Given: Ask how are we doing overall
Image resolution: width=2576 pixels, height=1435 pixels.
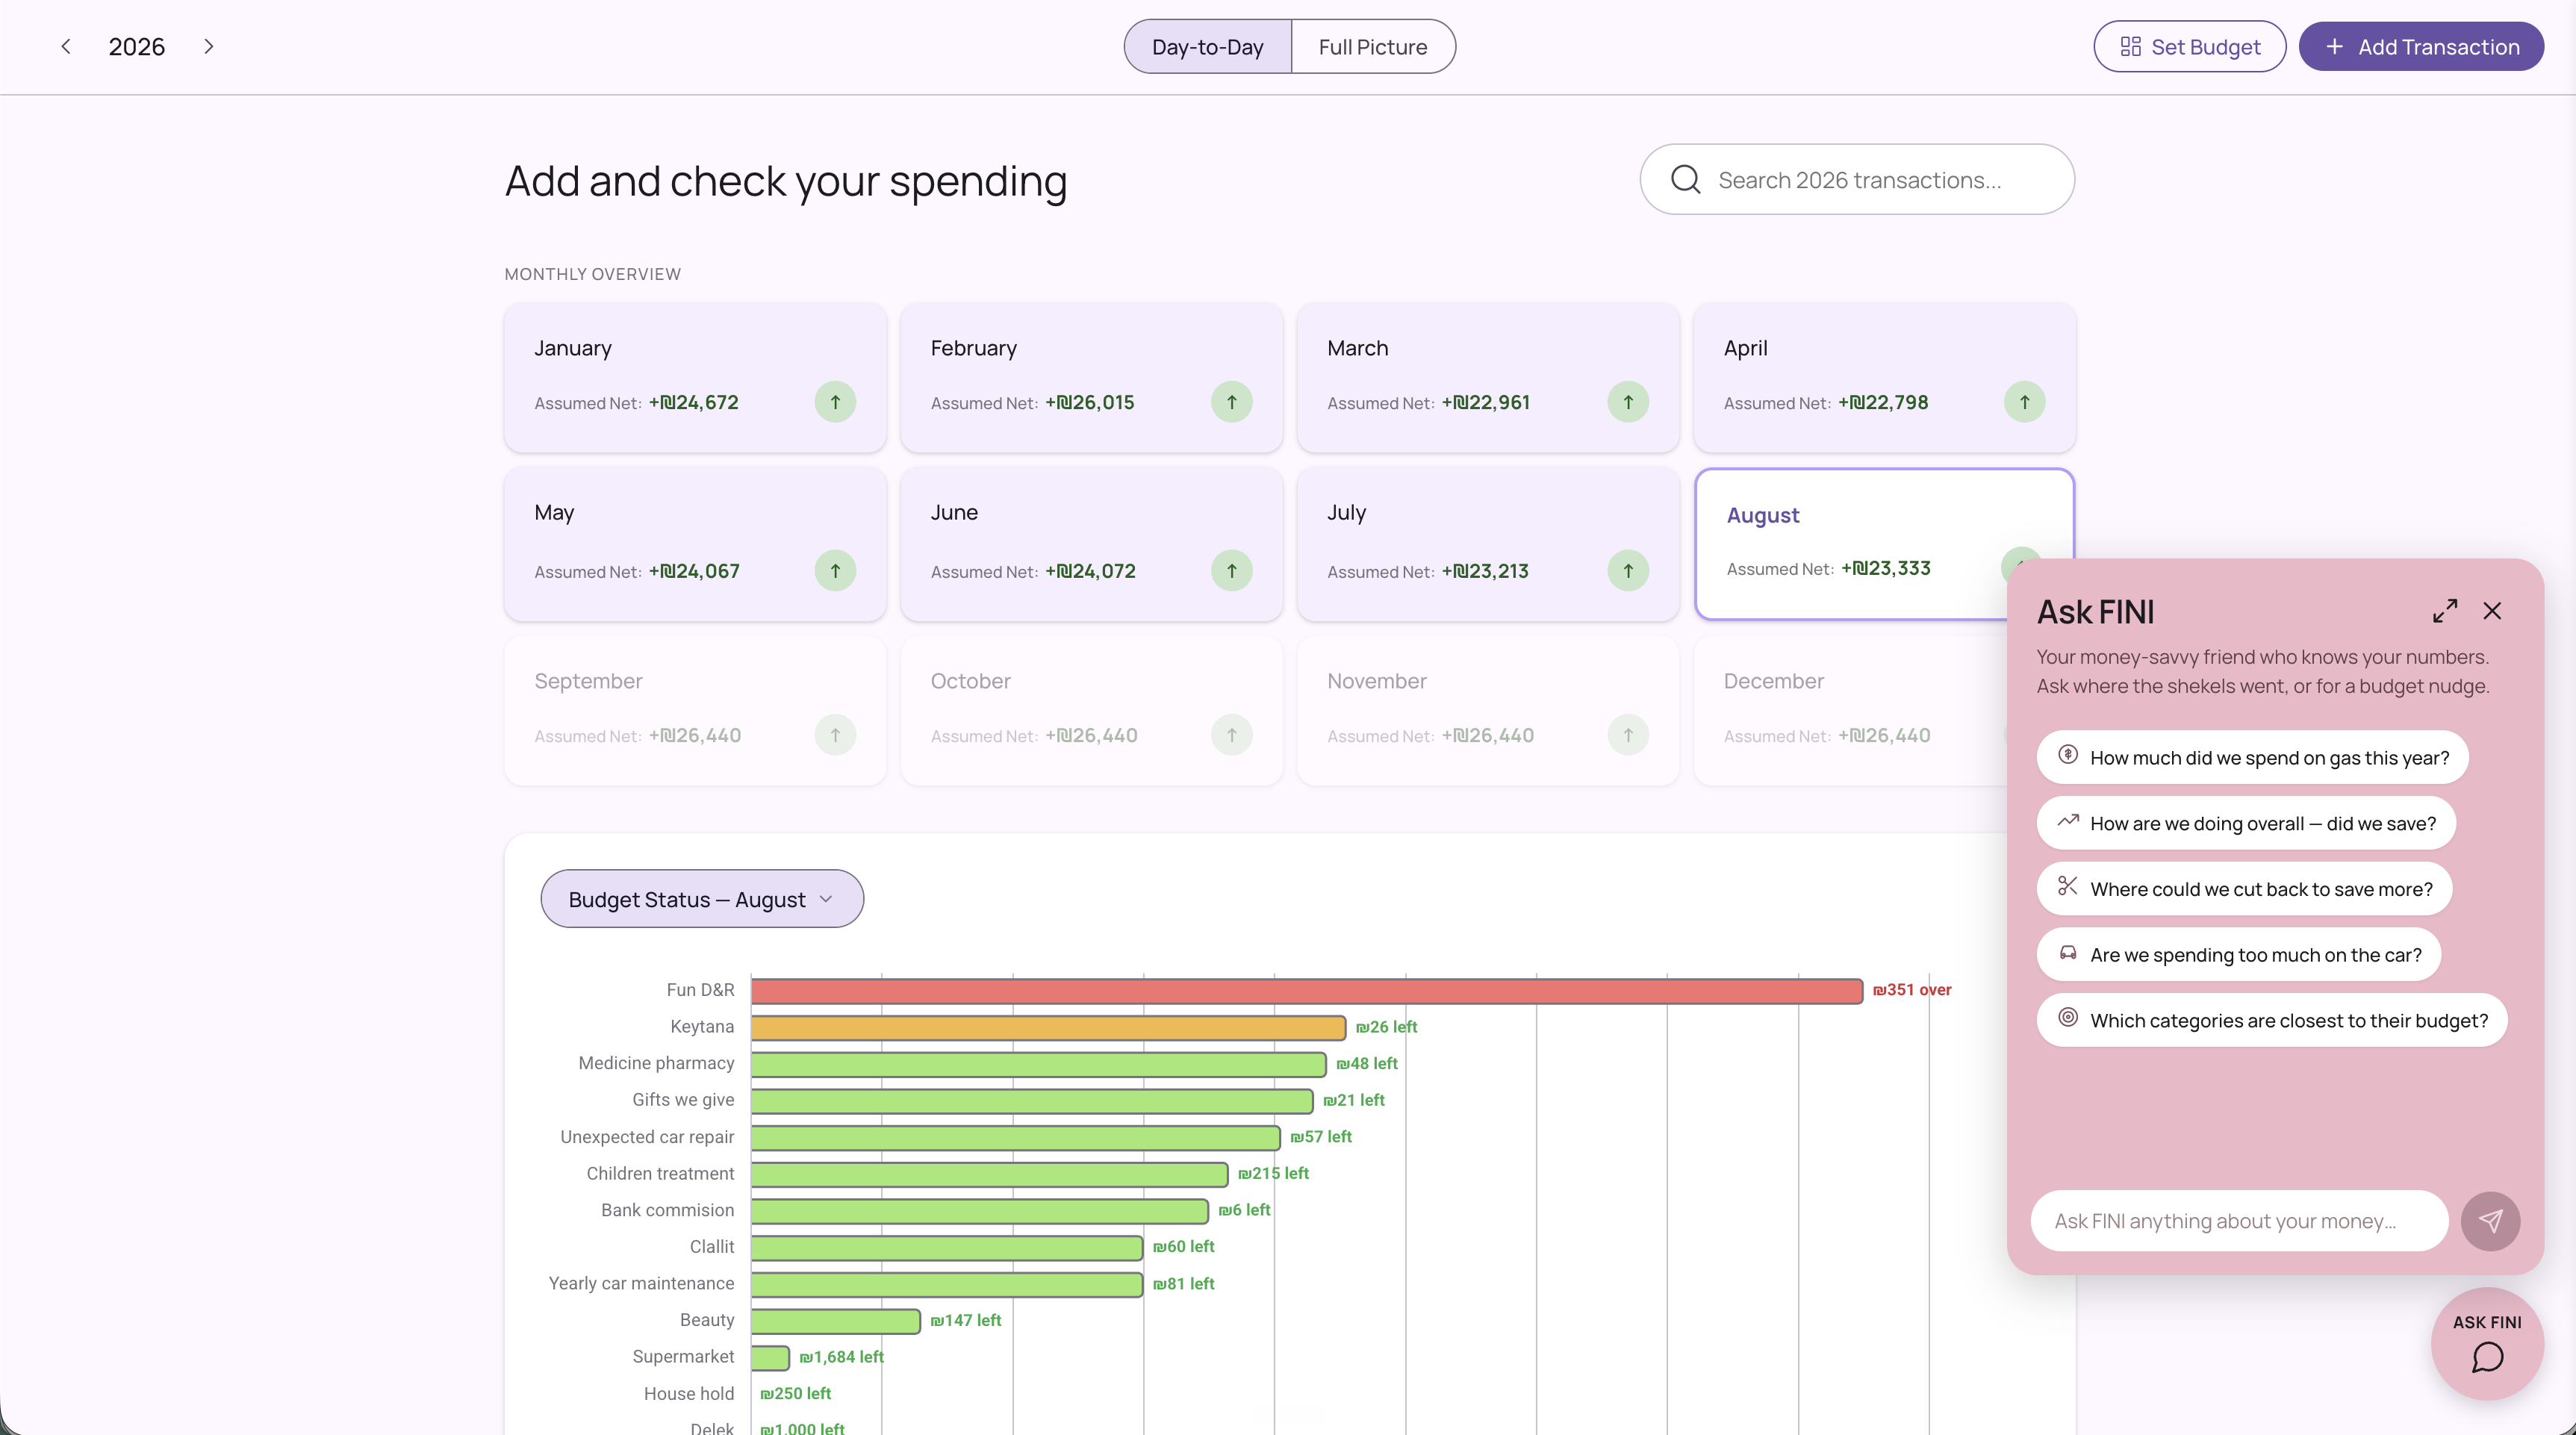Looking at the screenshot, I should (x=2246, y=823).
